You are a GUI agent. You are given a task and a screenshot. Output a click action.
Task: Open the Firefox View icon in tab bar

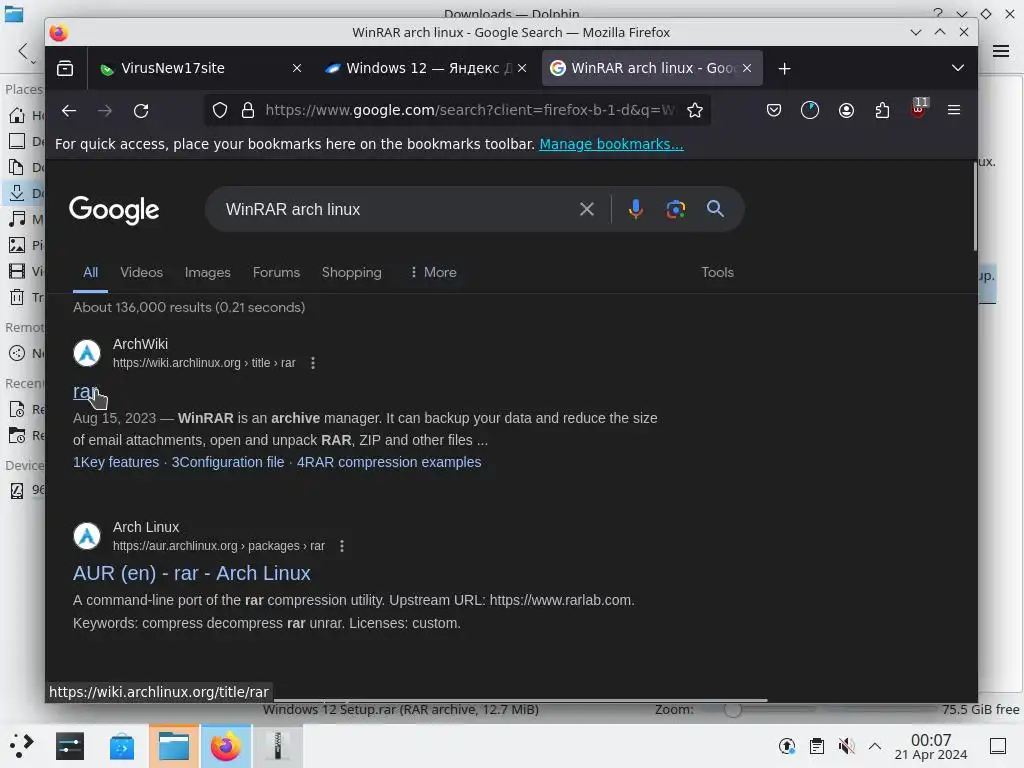65,68
